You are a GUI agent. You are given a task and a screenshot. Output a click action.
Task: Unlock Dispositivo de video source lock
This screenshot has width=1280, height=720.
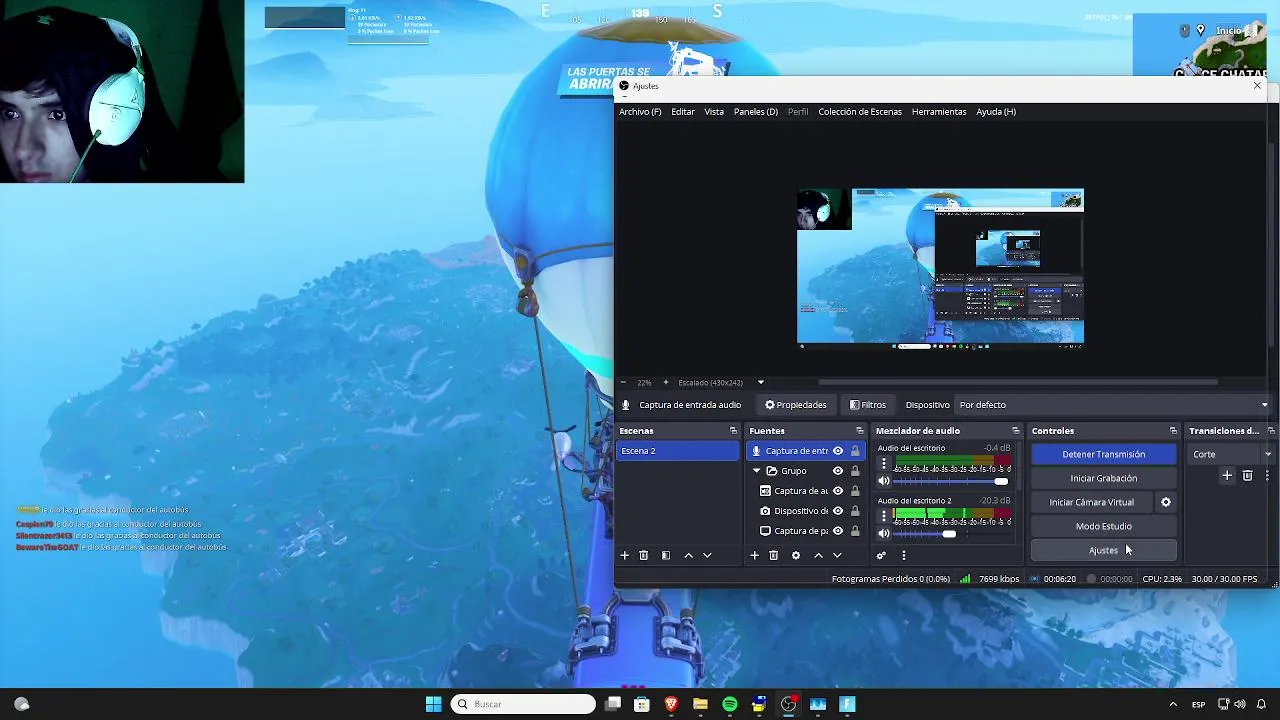855,511
